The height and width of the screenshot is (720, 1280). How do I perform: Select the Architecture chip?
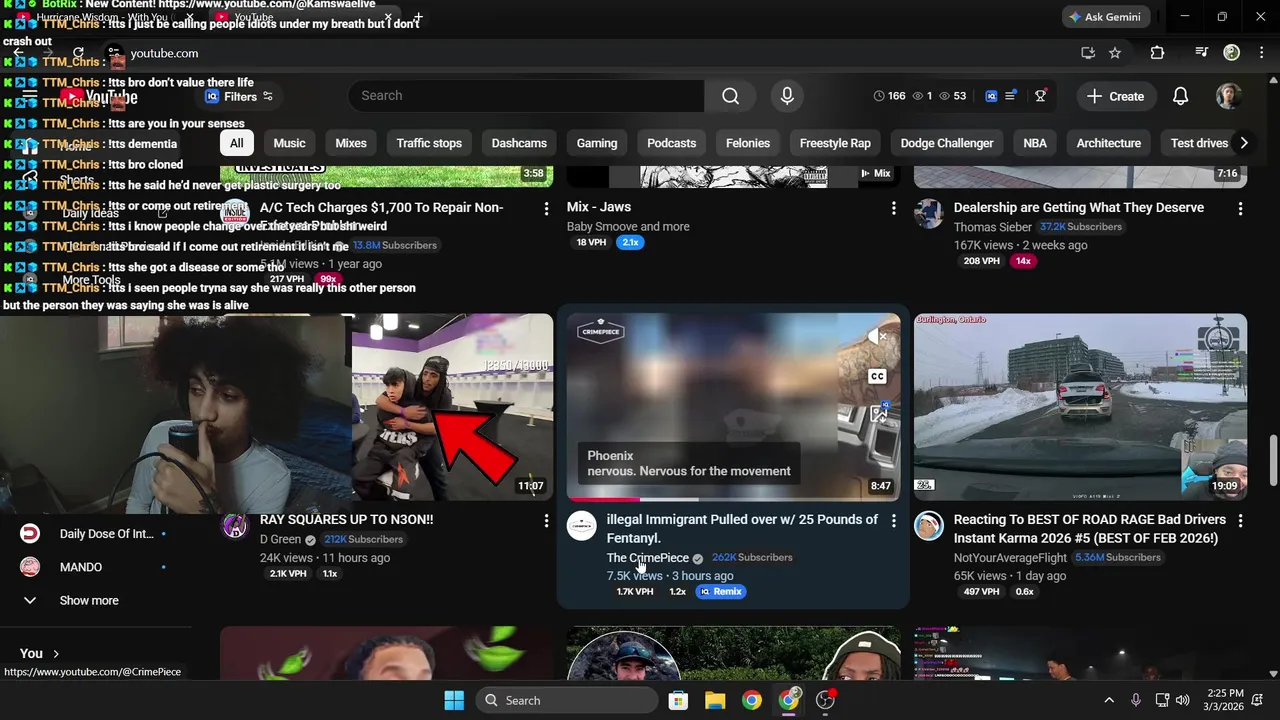pyautogui.click(x=1108, y=143)
